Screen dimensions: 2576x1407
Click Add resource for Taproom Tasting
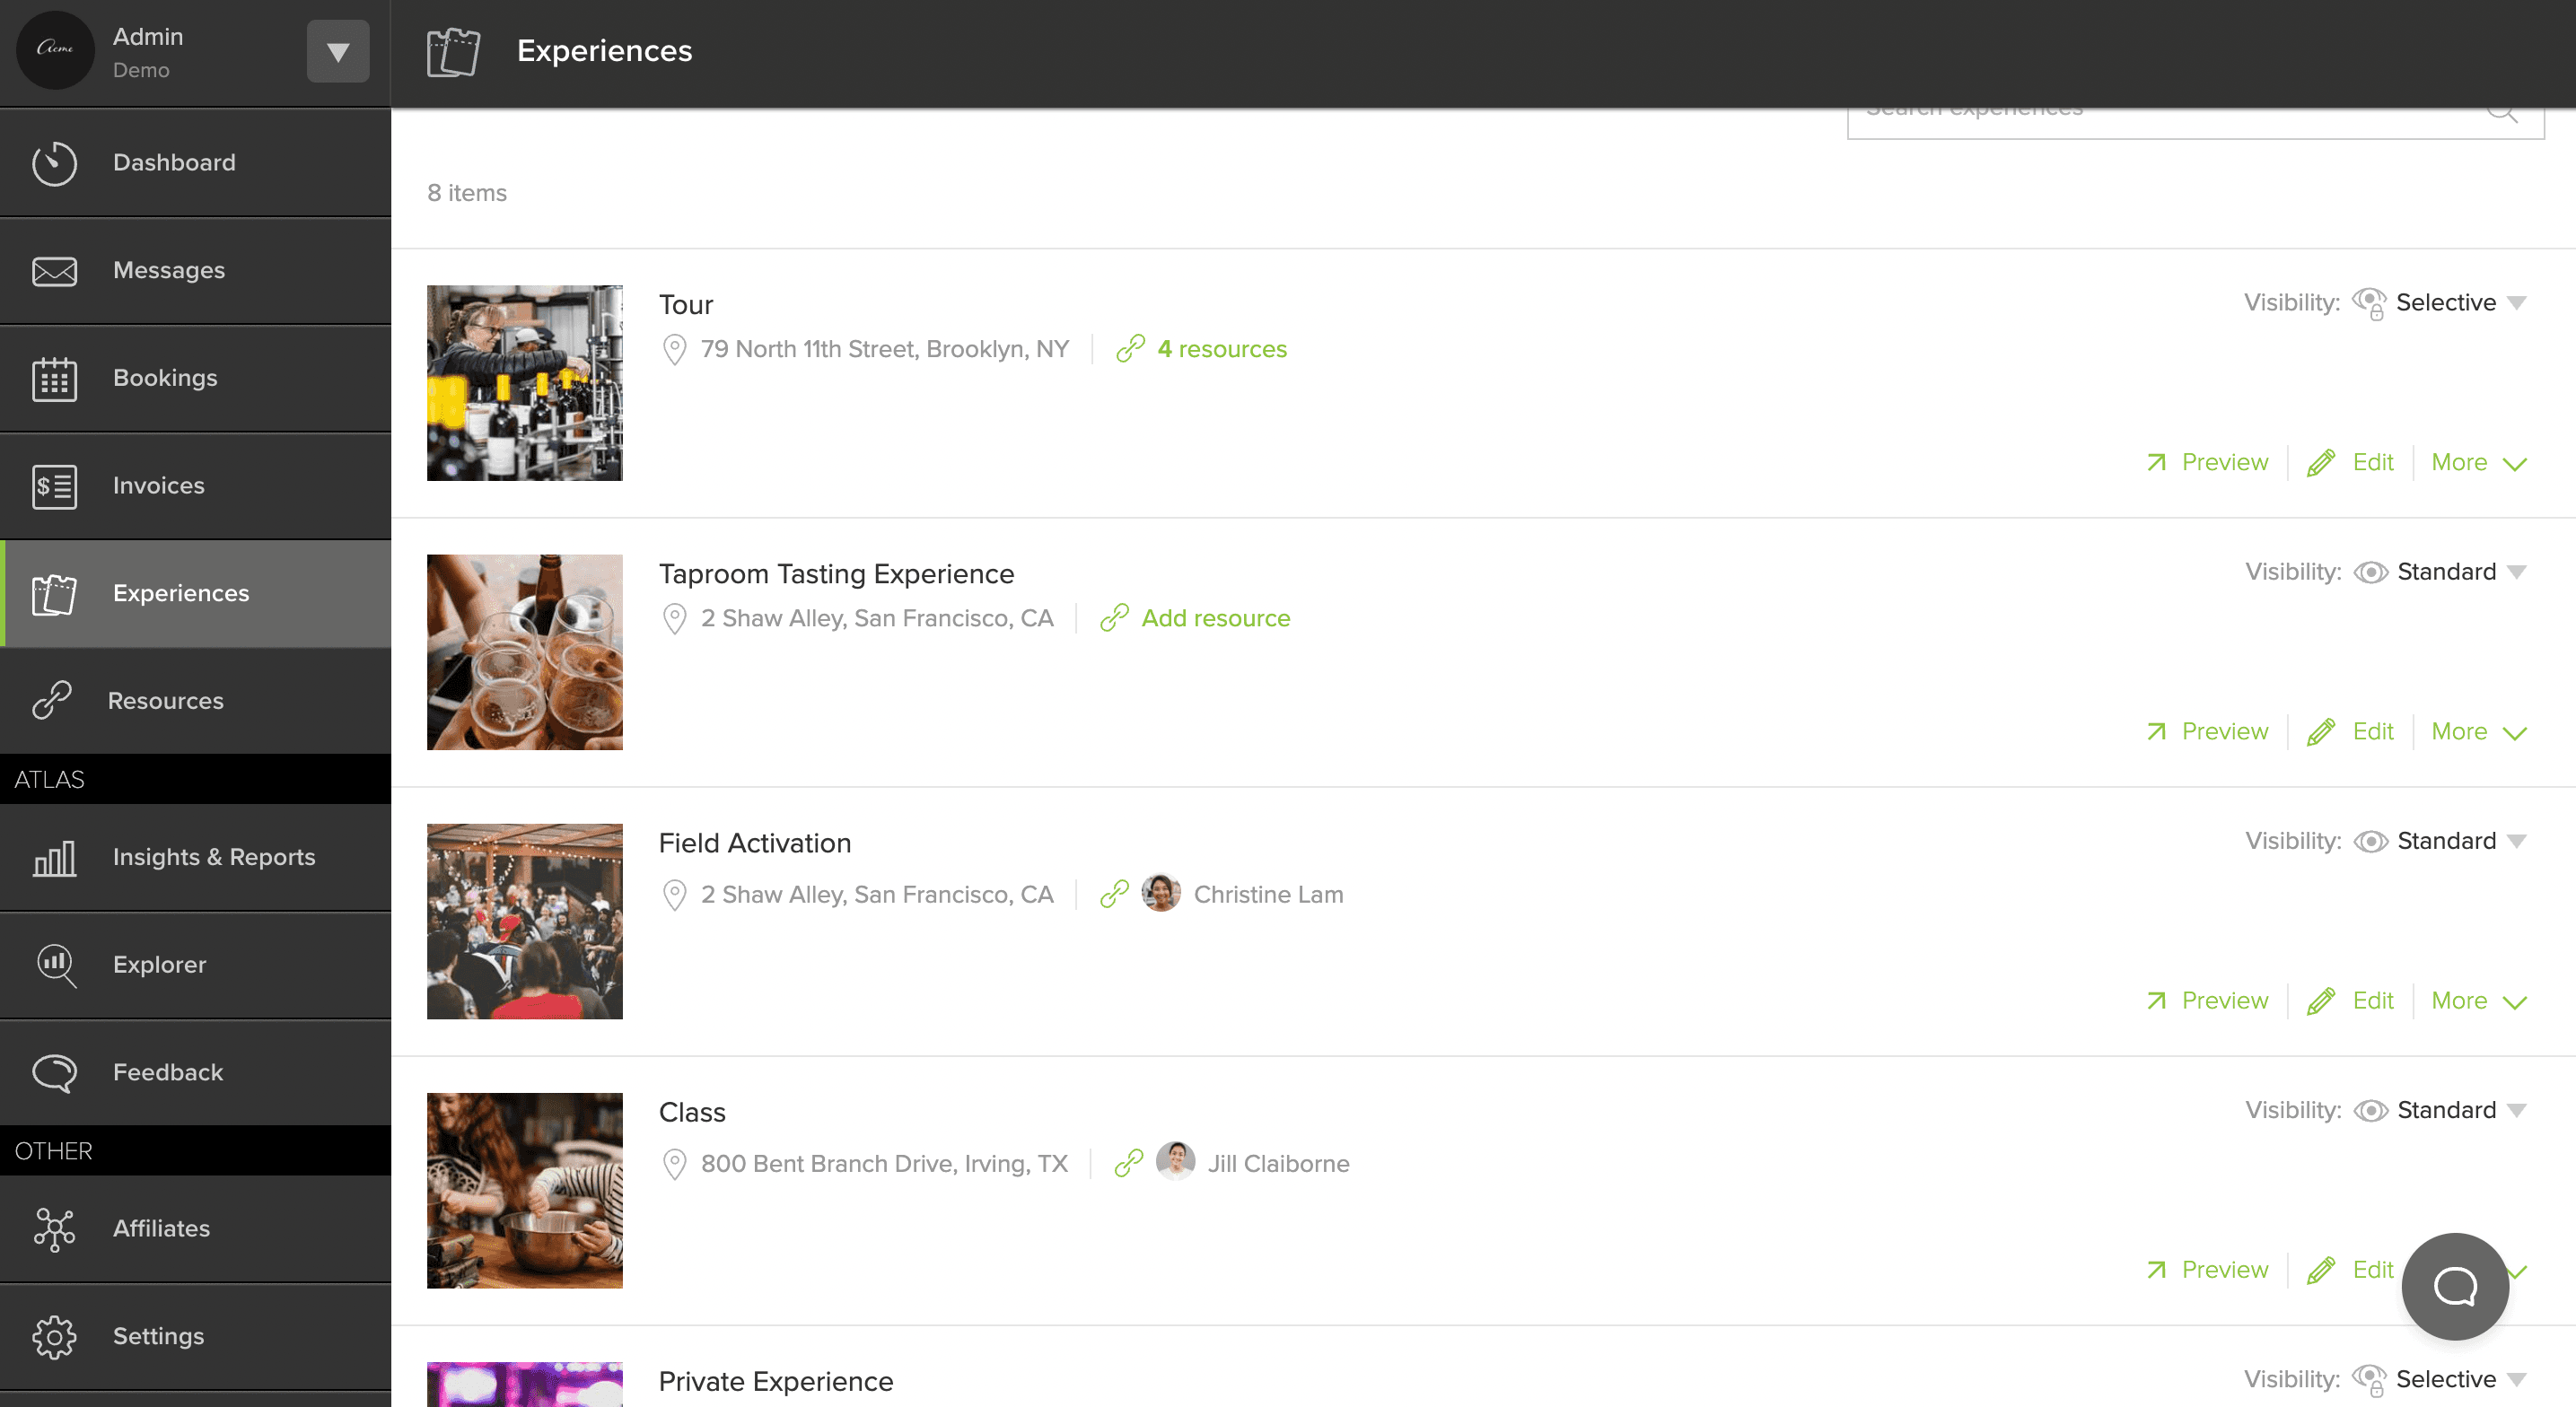tap(1215, 618)
